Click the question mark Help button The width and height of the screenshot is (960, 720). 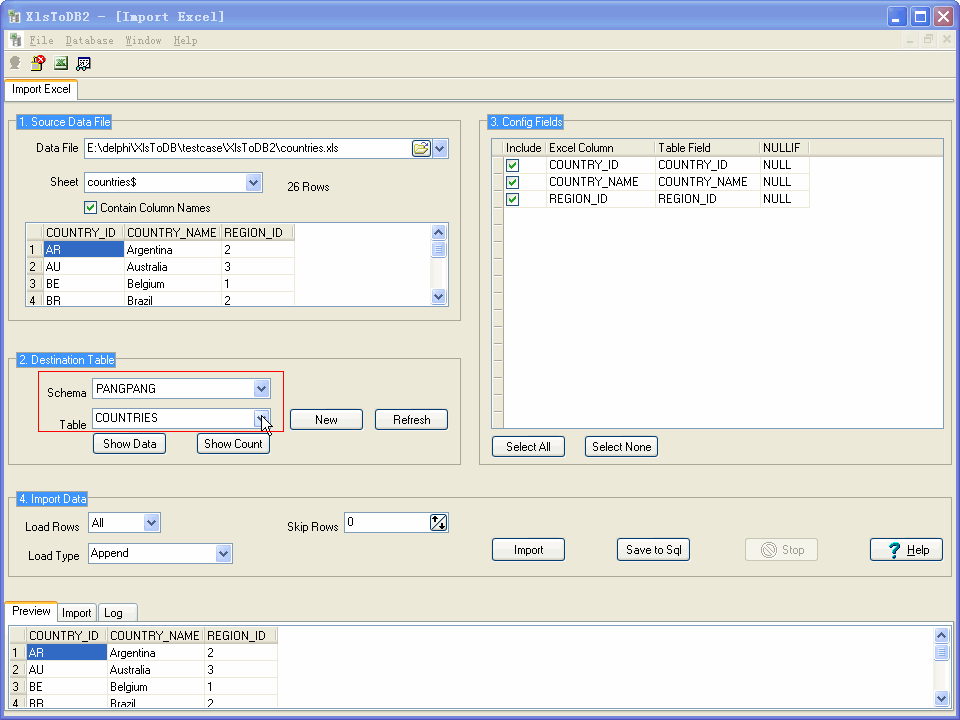pyautogui.click(x=906, y=550)
